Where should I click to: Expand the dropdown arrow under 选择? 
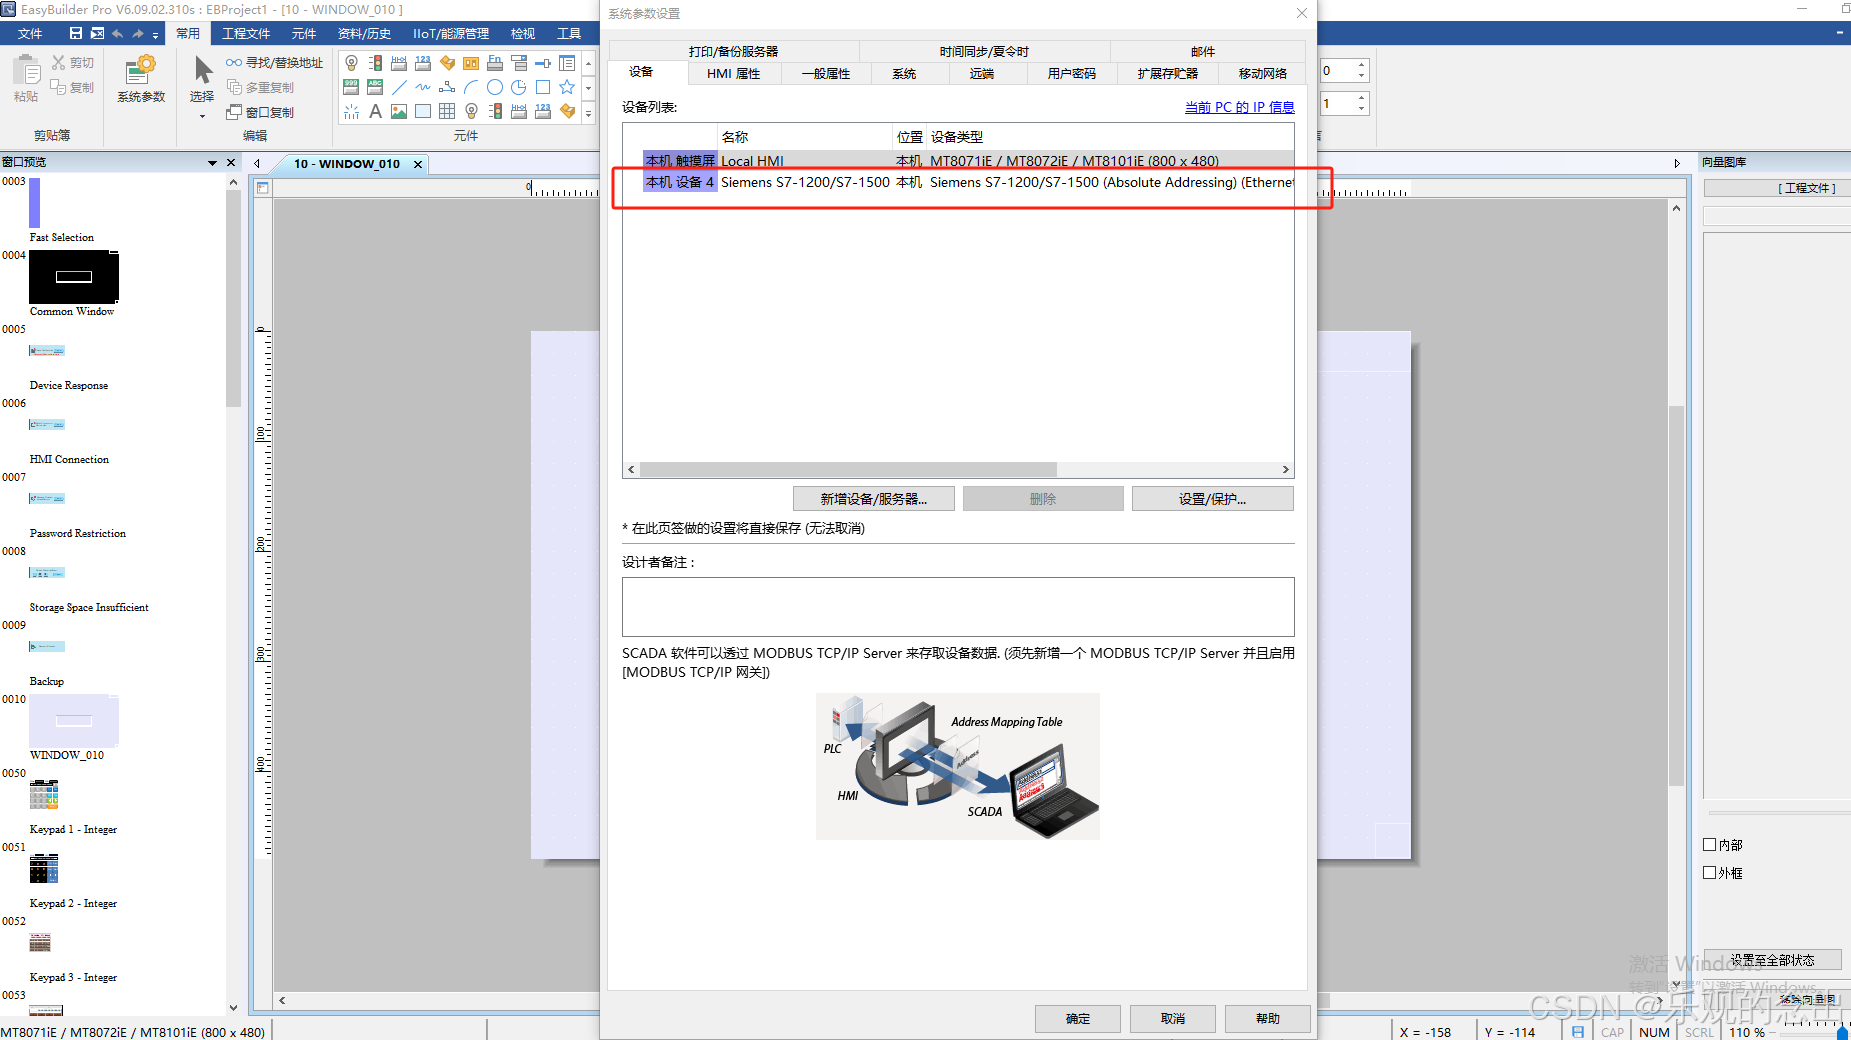coord(202,116)
